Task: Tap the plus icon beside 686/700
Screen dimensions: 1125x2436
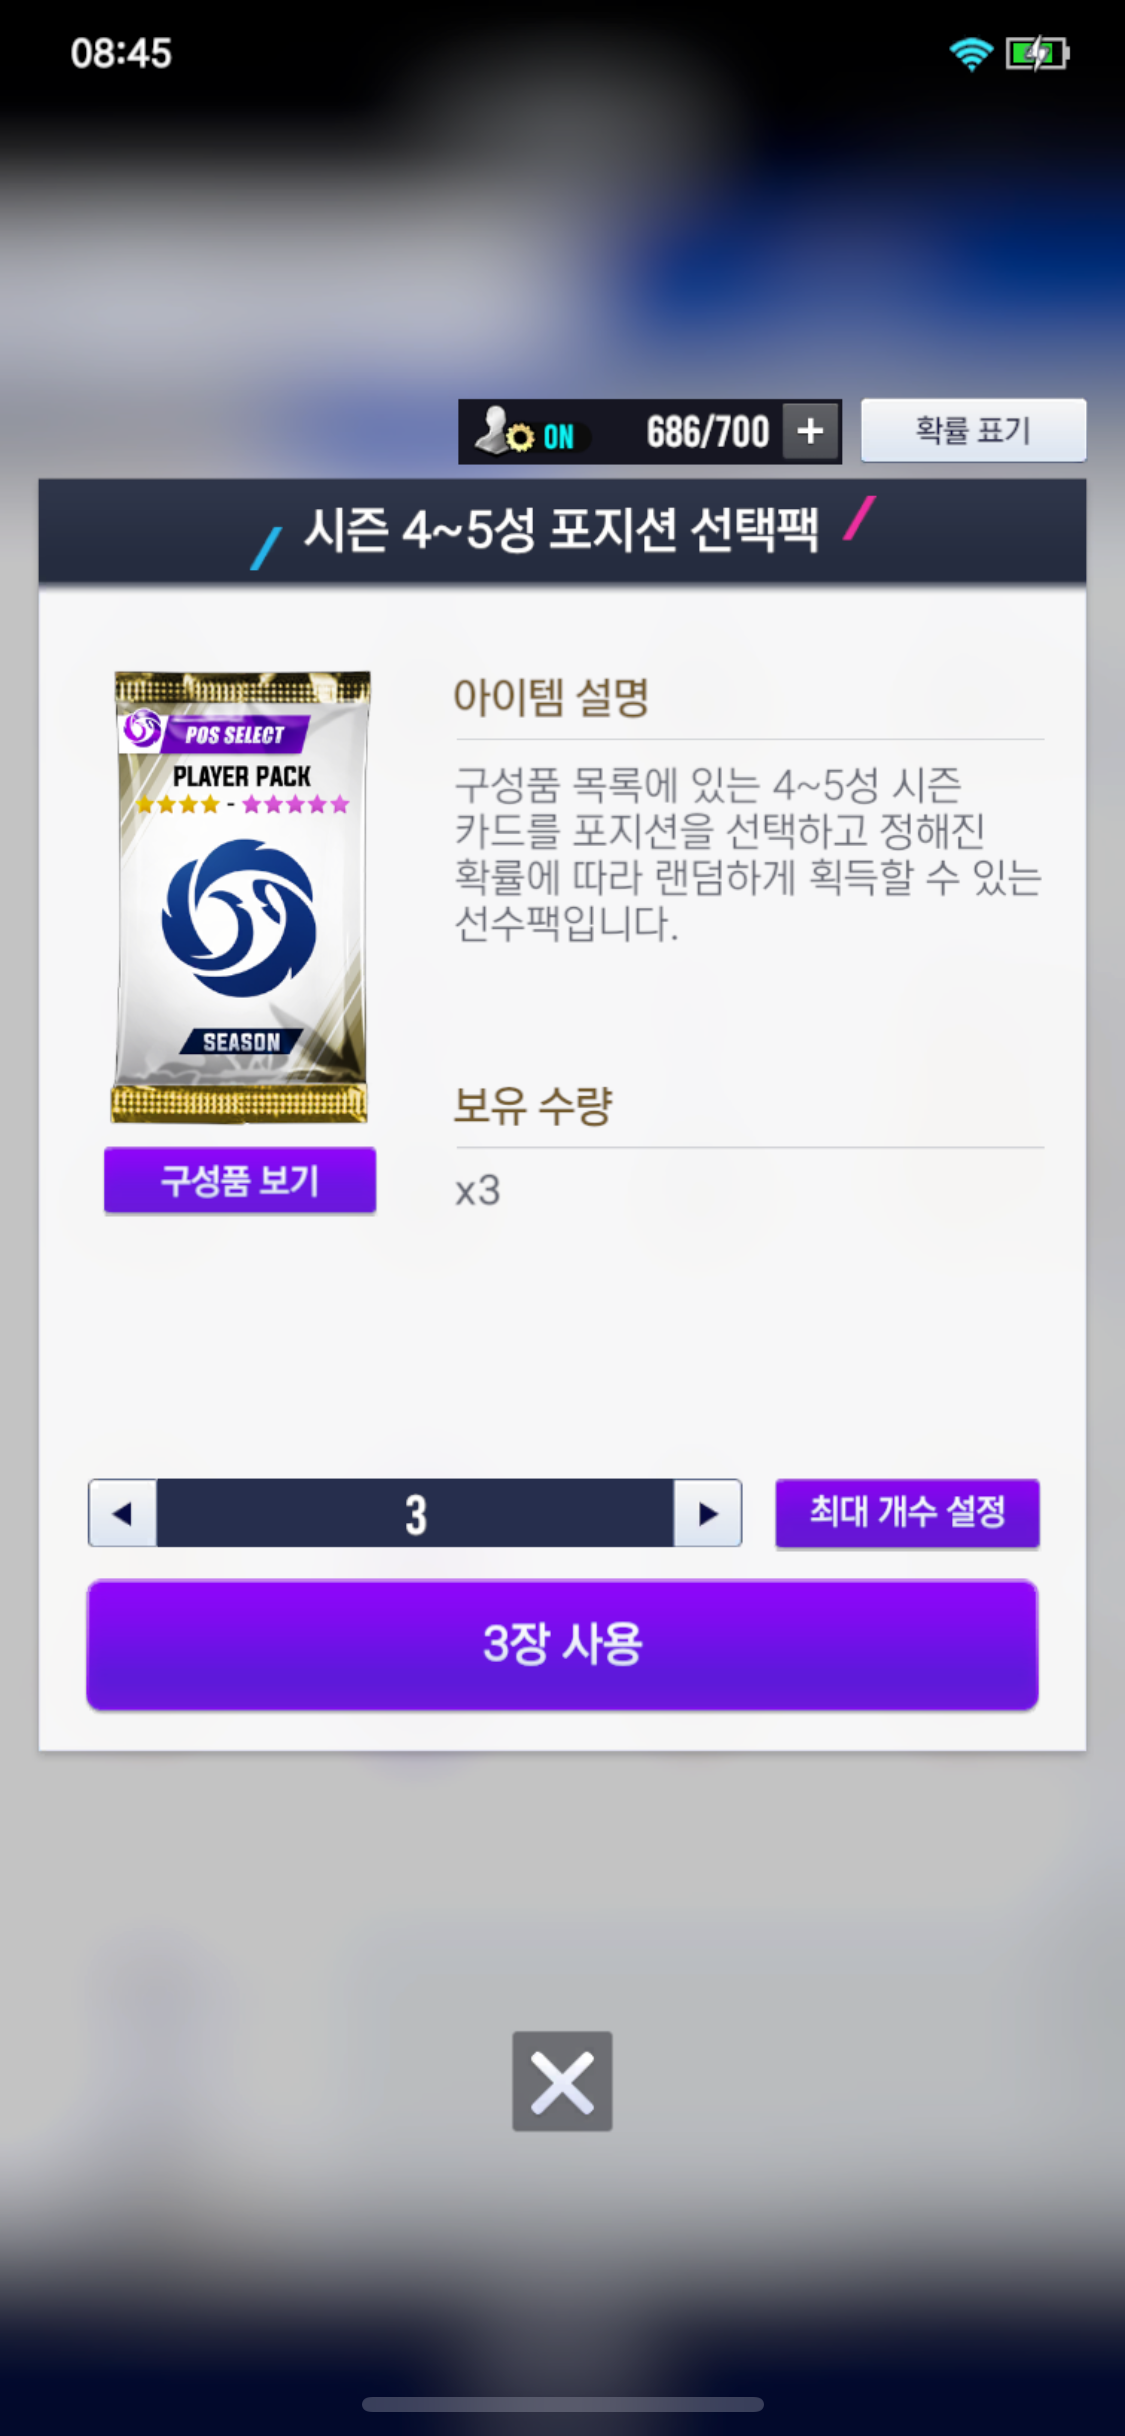Action: (x=810, y=432)
